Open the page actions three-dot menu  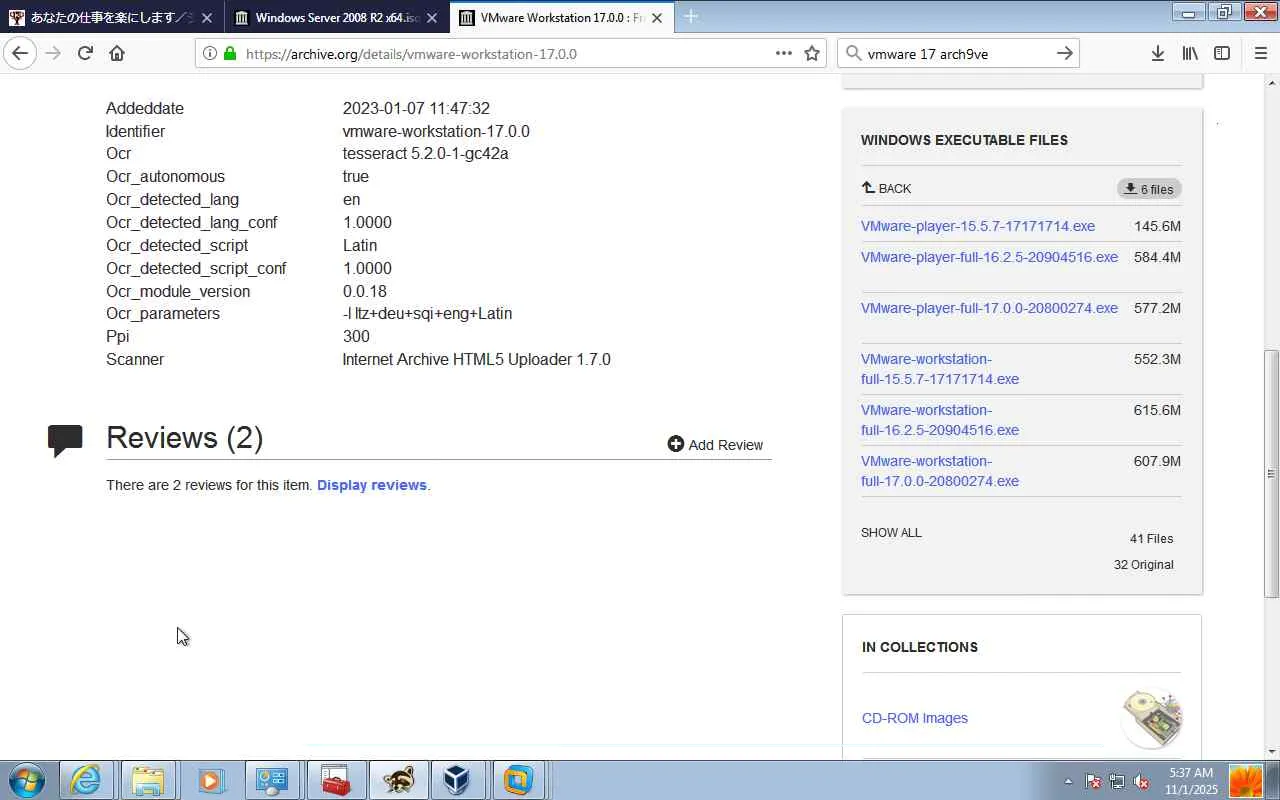tap(784, 54)
